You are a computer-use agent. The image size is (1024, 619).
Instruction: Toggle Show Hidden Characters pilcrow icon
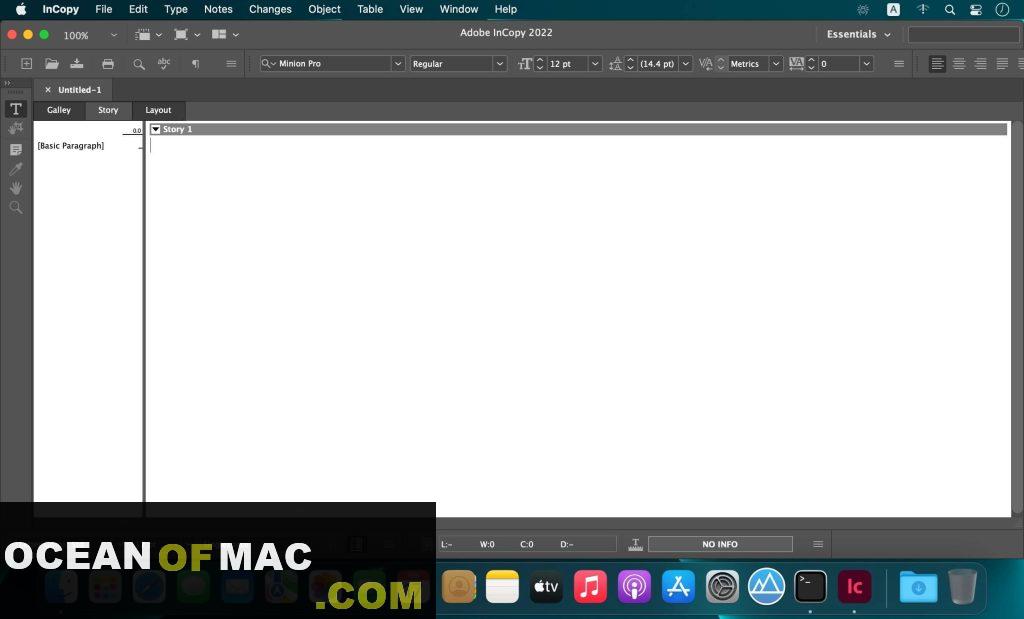[x=195, y=64]
